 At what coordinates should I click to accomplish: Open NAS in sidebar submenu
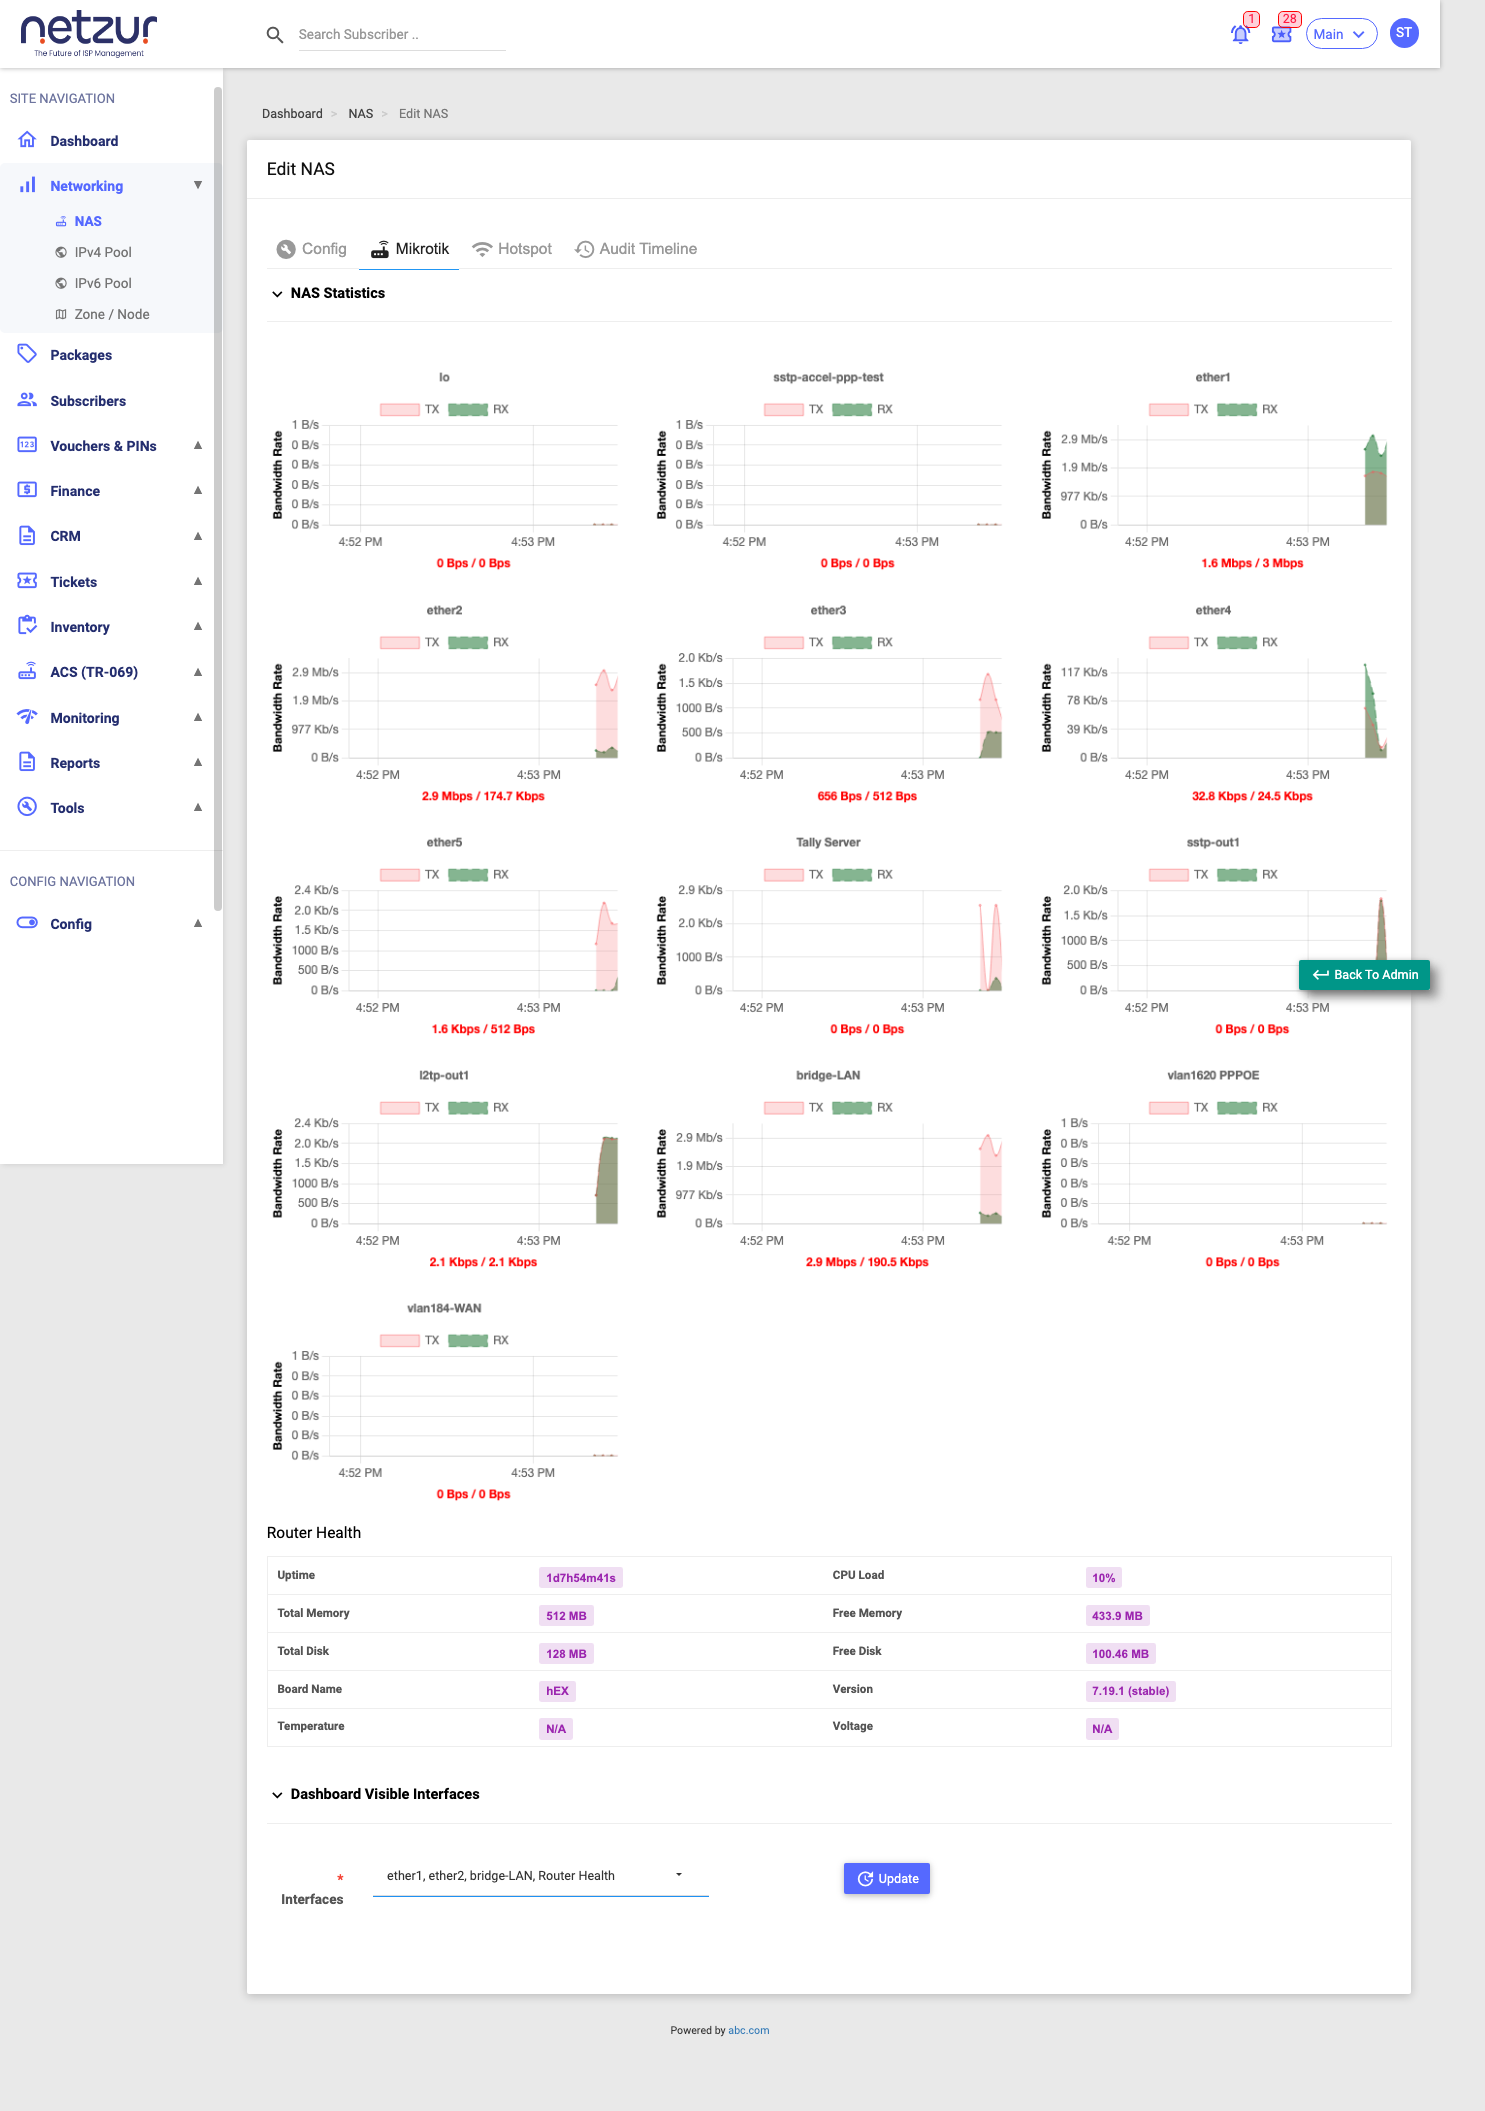pos(88,221)
